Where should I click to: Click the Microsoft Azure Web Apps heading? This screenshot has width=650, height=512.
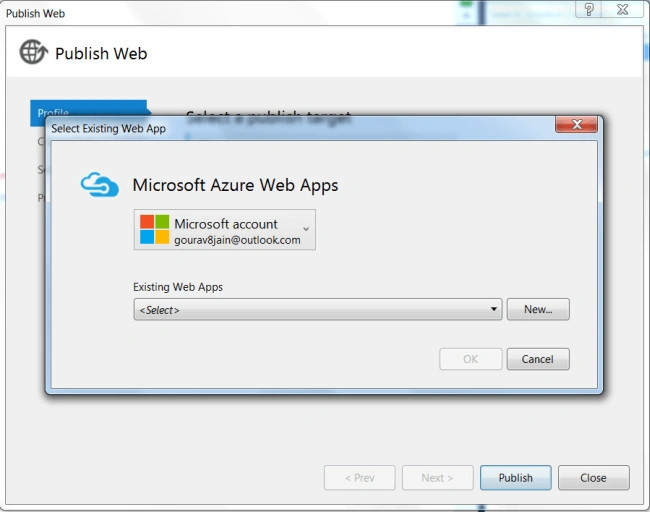click(x=235, y=185)
